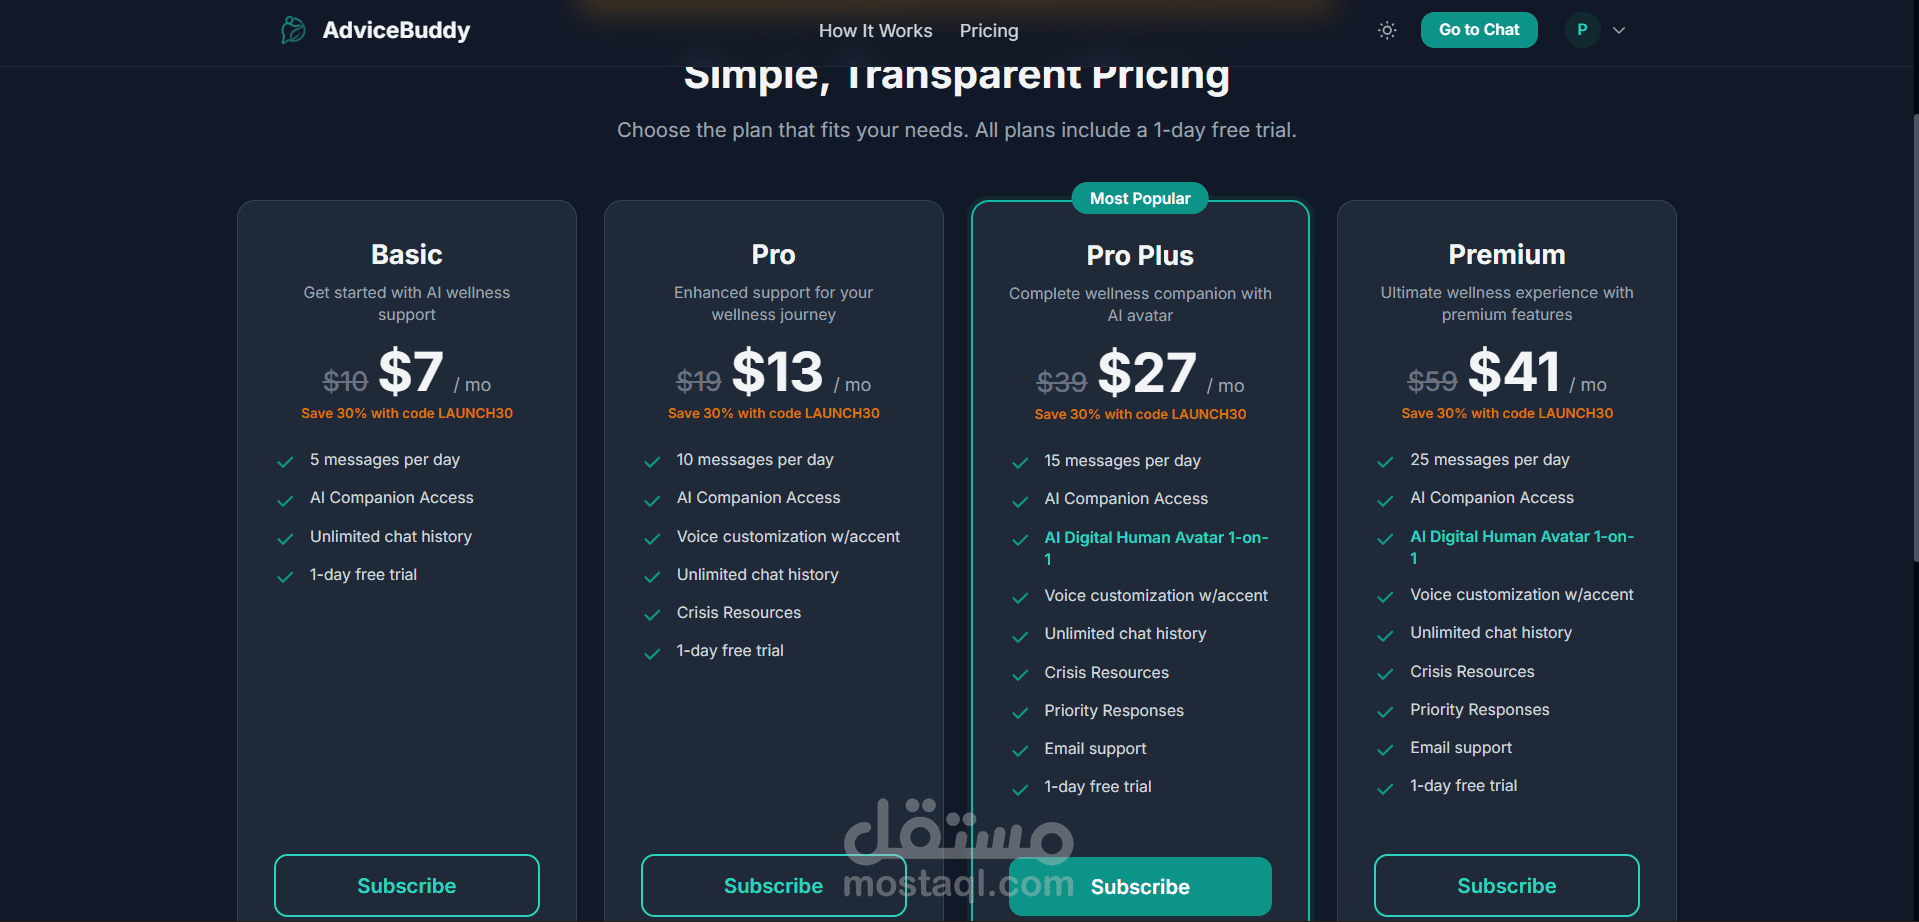Click checkmark beside Premium Email support

coord(1385,749)
